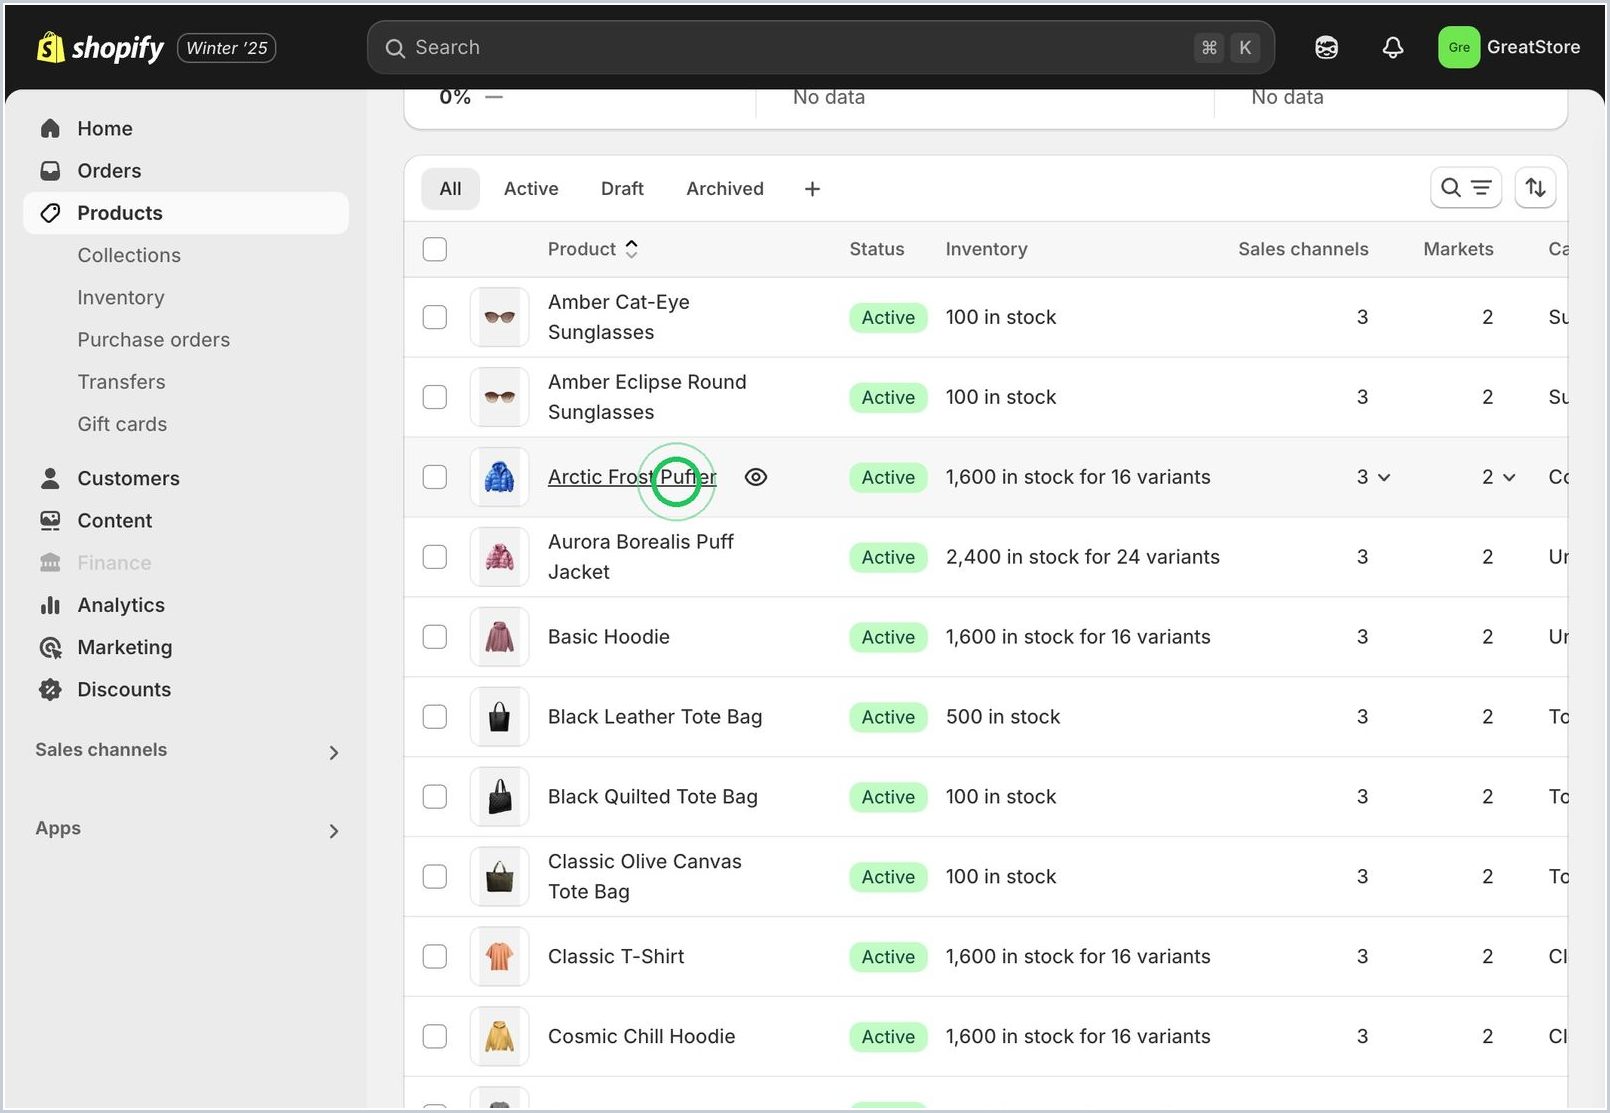Go to Purchase orders page
1610x1113 pixels.
tap(154, 340)
